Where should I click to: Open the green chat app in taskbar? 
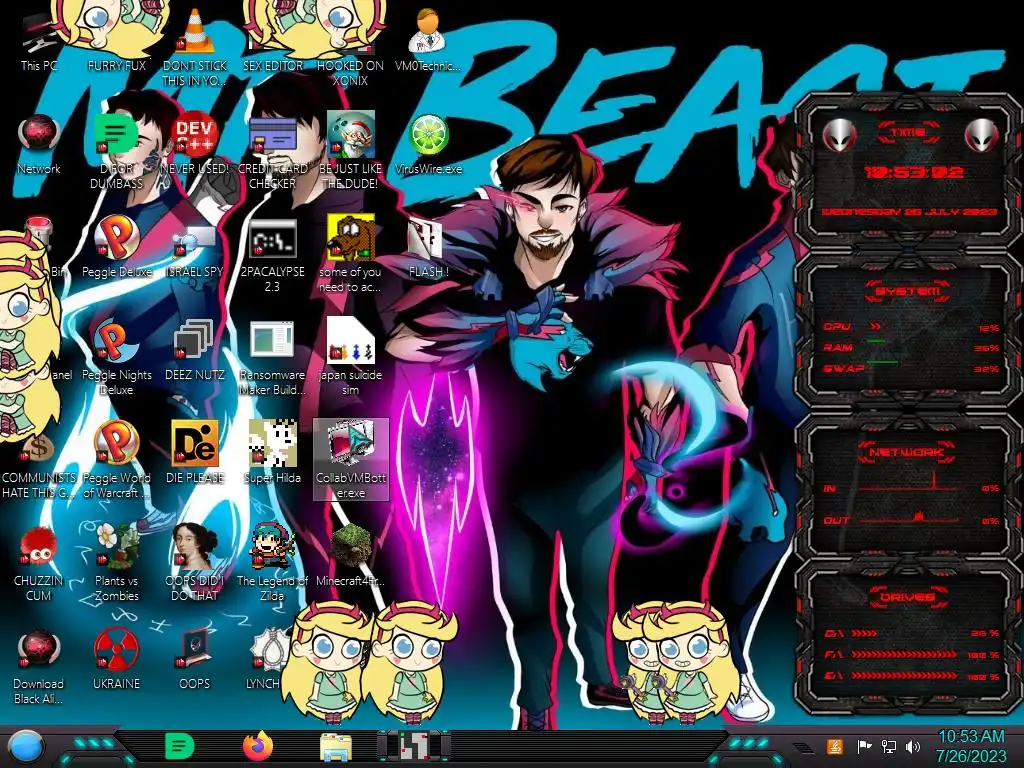pyautogui.click(x=180, y=746)
